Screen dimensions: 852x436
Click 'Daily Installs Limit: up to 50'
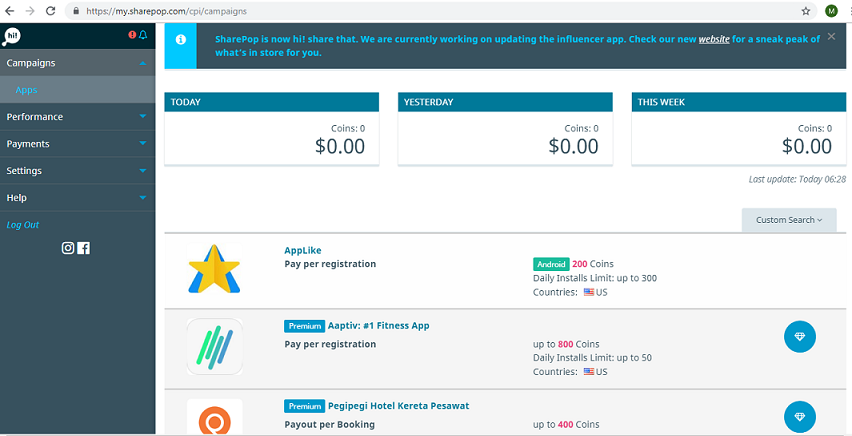point(592,358)
